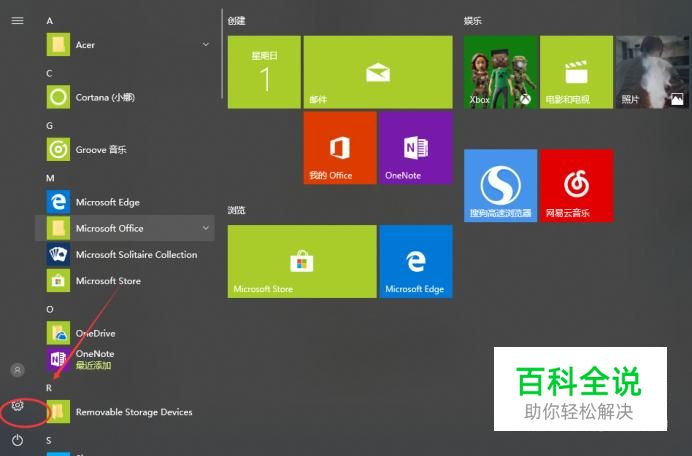Click the letter C group header
Image resolution: width=692 pixels, height=456 pixels.
click(49, 73)
